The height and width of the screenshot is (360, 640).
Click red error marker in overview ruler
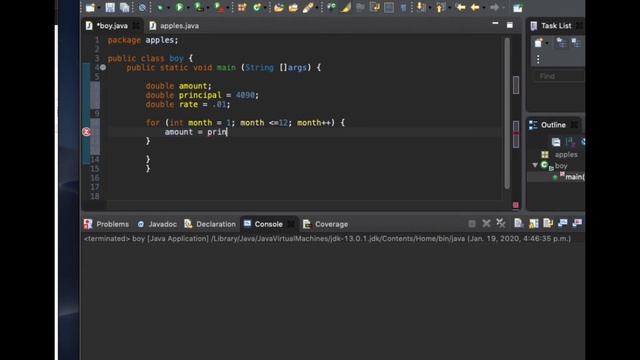516,133
